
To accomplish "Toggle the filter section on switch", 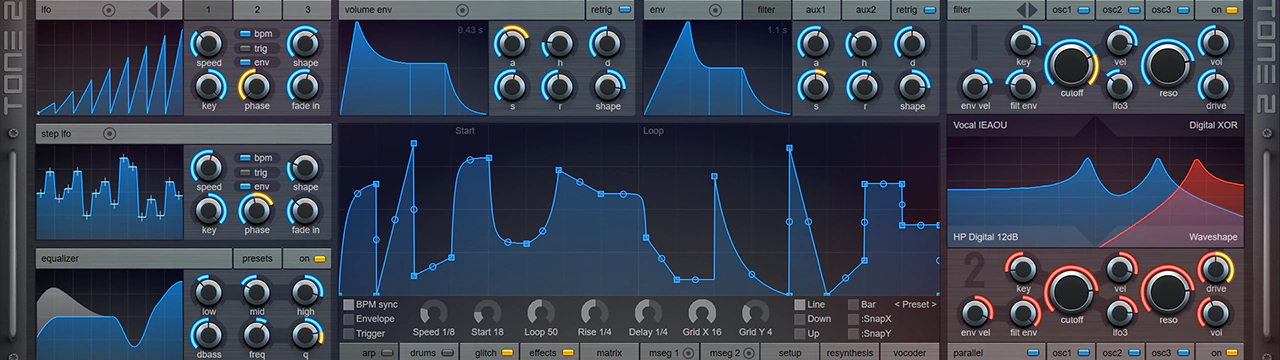I will click(x=1233, y=10).
